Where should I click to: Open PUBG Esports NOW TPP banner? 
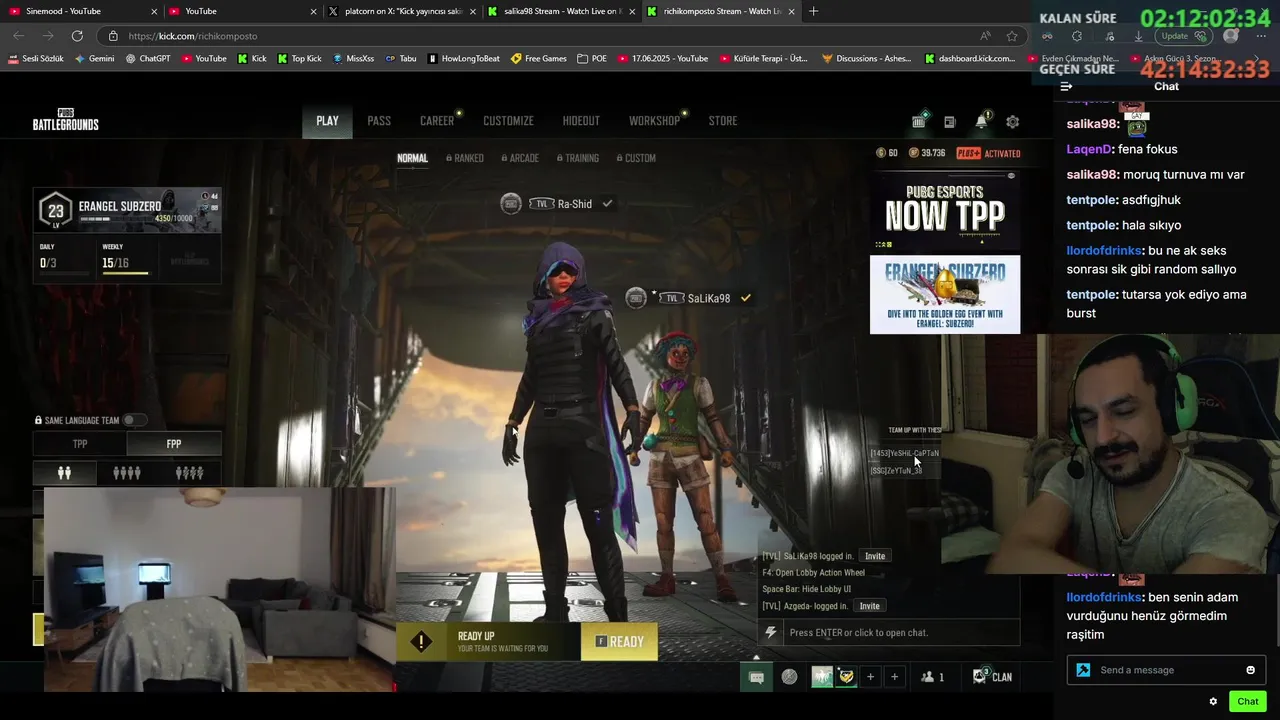pyautogui.click(x=945, y=210)
